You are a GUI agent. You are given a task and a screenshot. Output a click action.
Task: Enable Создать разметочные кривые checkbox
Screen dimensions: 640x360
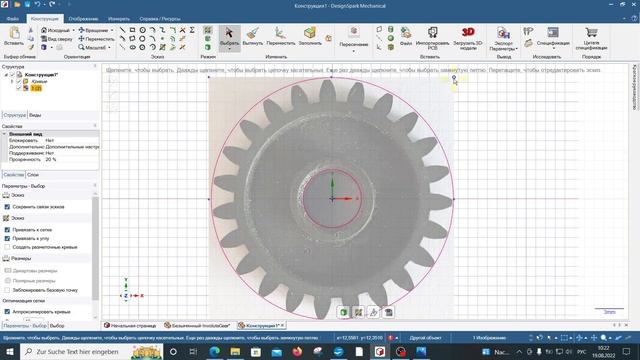pos(7,247)
